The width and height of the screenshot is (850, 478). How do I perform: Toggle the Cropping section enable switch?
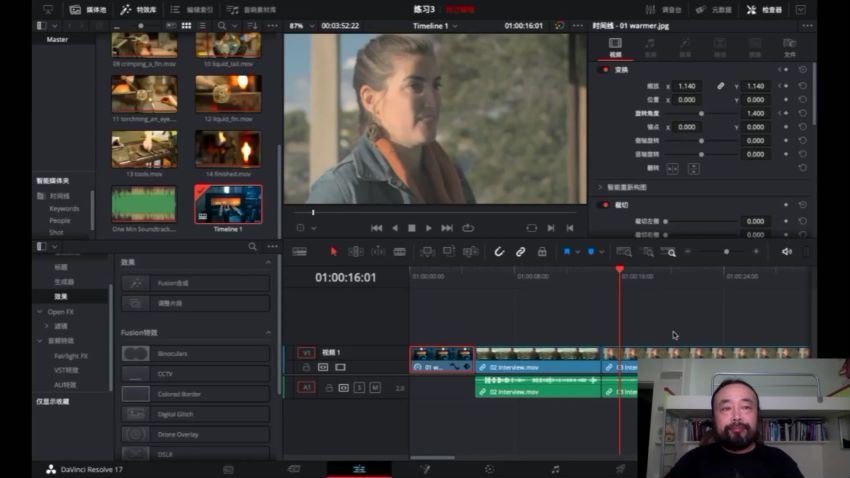click(605, 205)
